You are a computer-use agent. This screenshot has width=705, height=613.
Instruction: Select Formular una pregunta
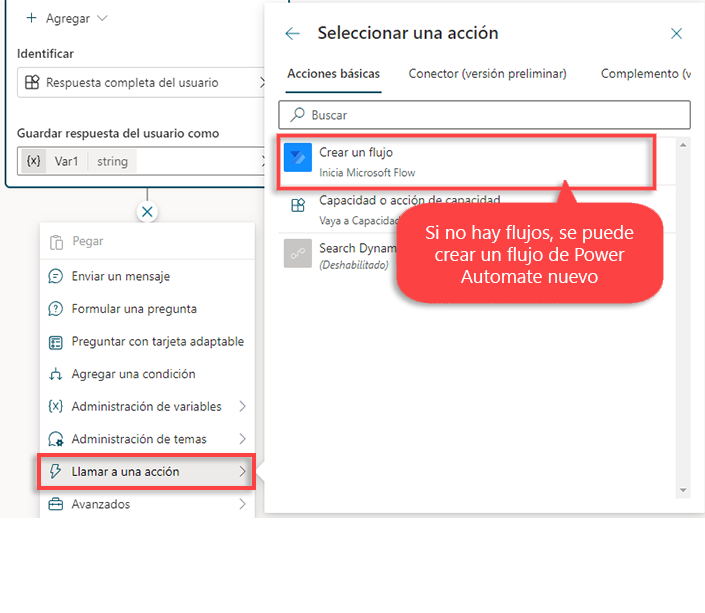pyautogui.click(x=147, y=309)
